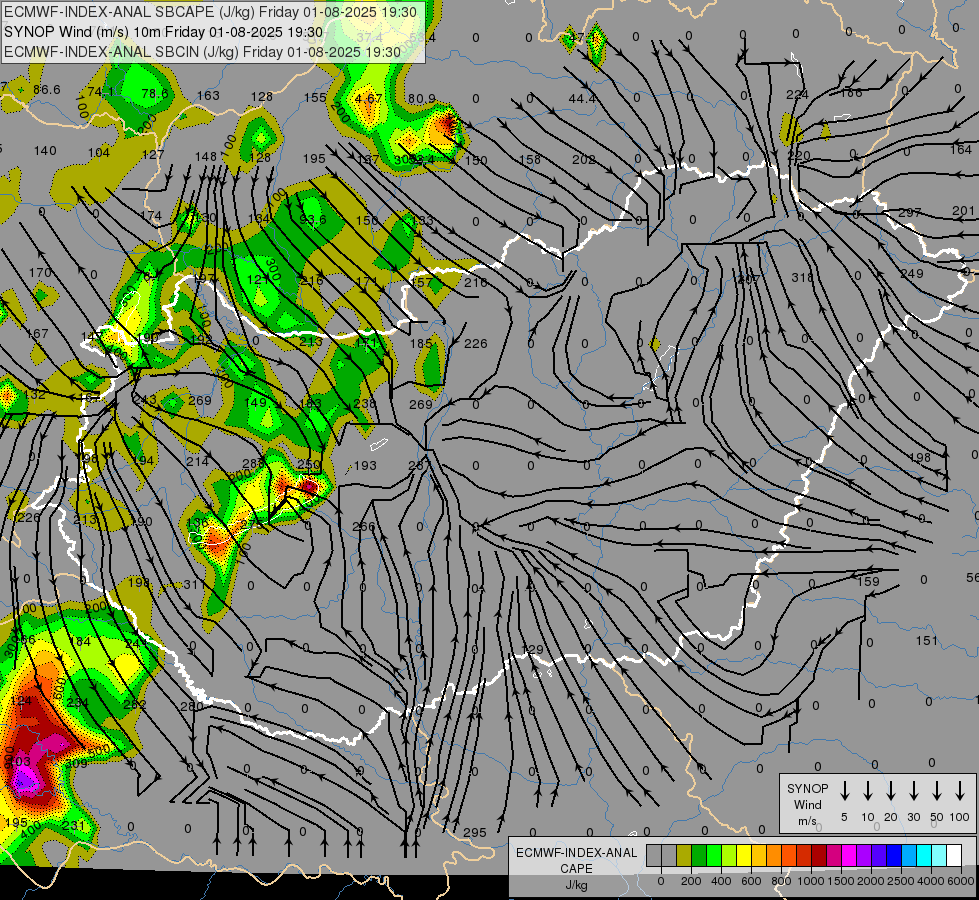Screen dimensions: 979x900
Task: Click the 'J/kg' unit label in legend
Action: click(576, 885)
